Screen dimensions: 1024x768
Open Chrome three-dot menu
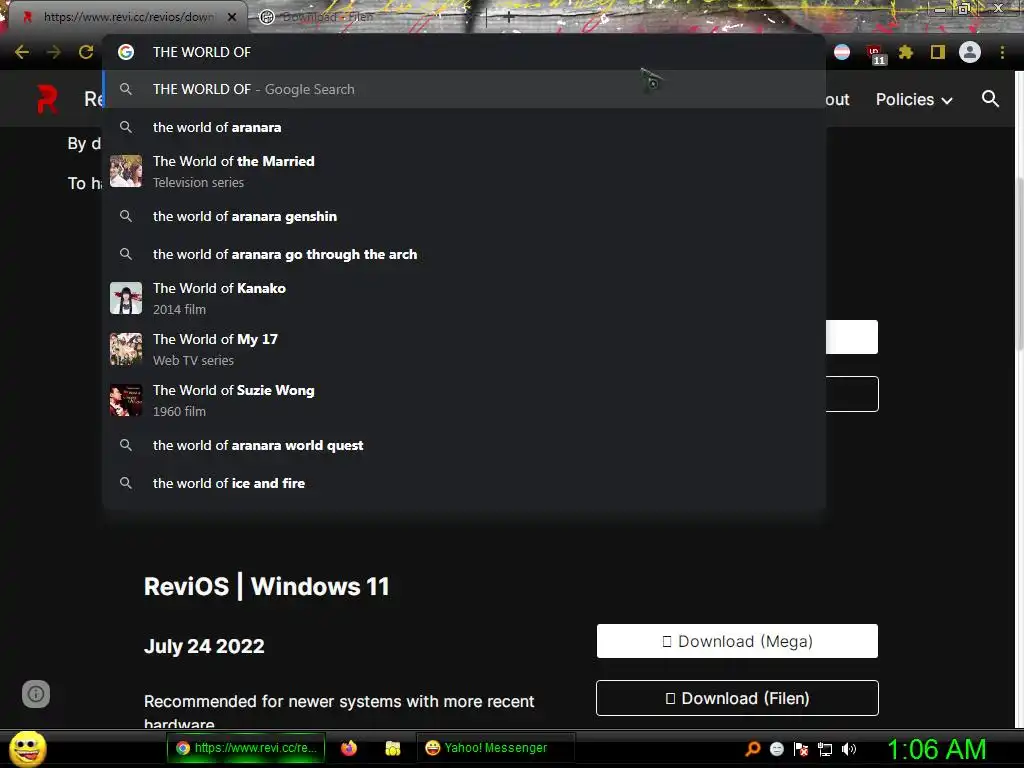(1002, 52)
